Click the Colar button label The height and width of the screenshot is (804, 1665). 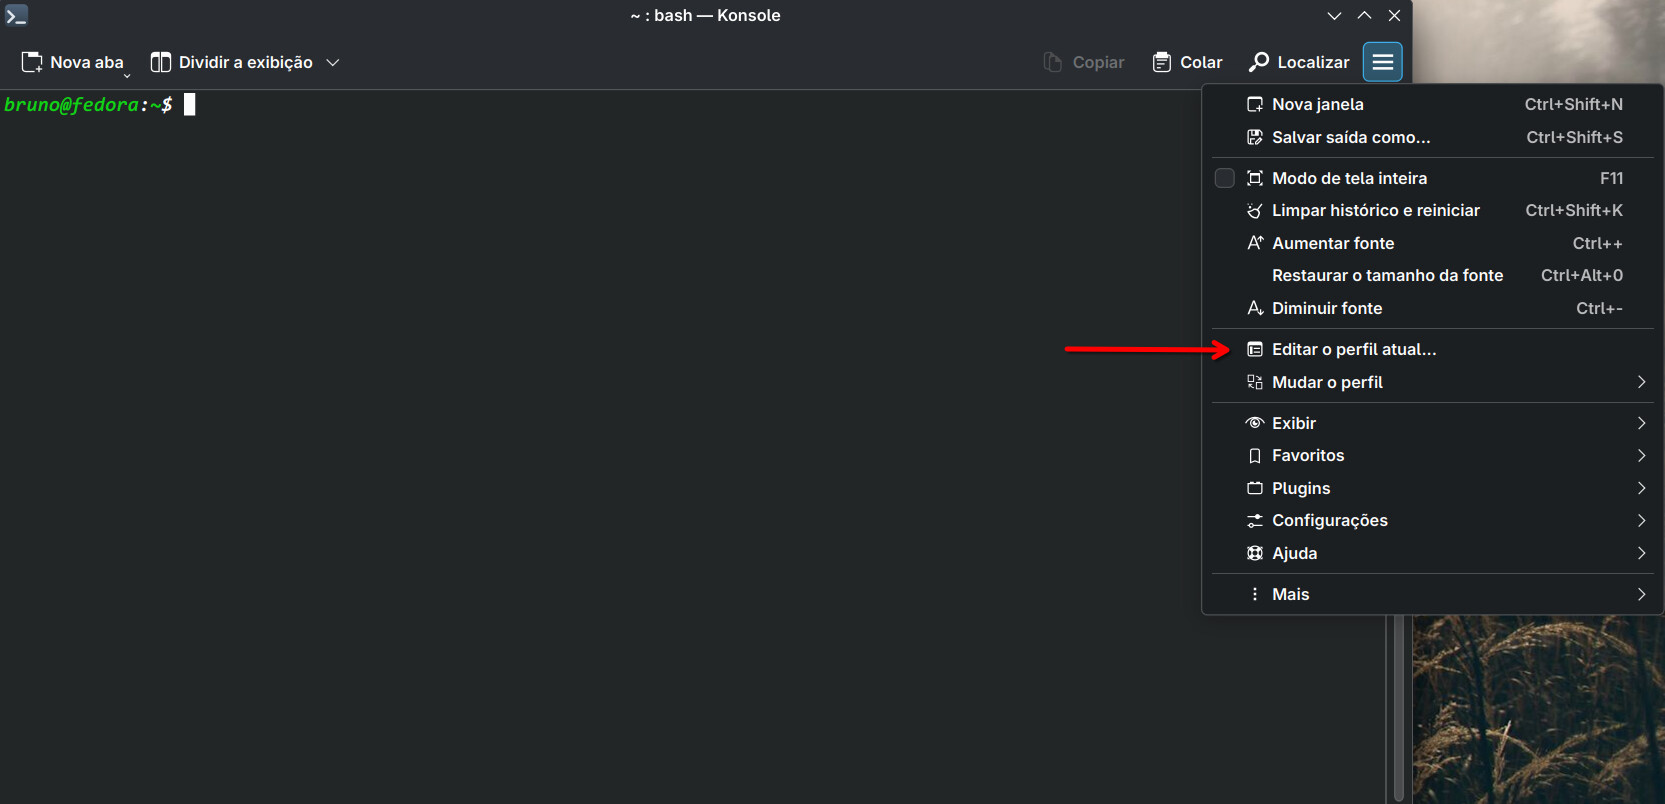click(1201, 62)
